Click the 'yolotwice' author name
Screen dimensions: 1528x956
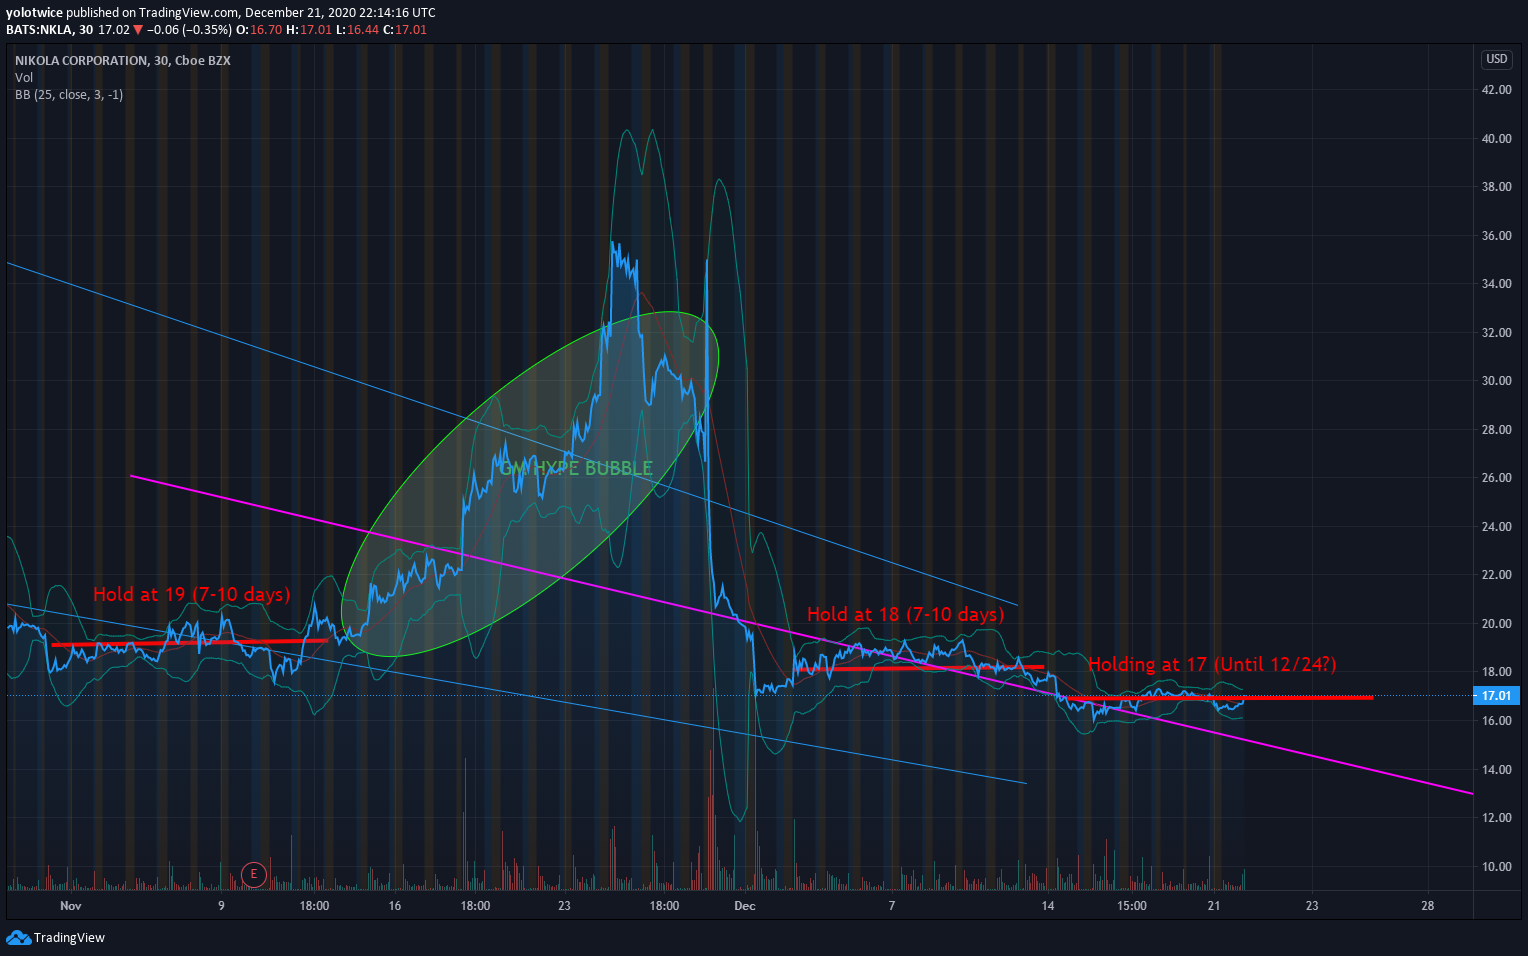coord(34,13)
